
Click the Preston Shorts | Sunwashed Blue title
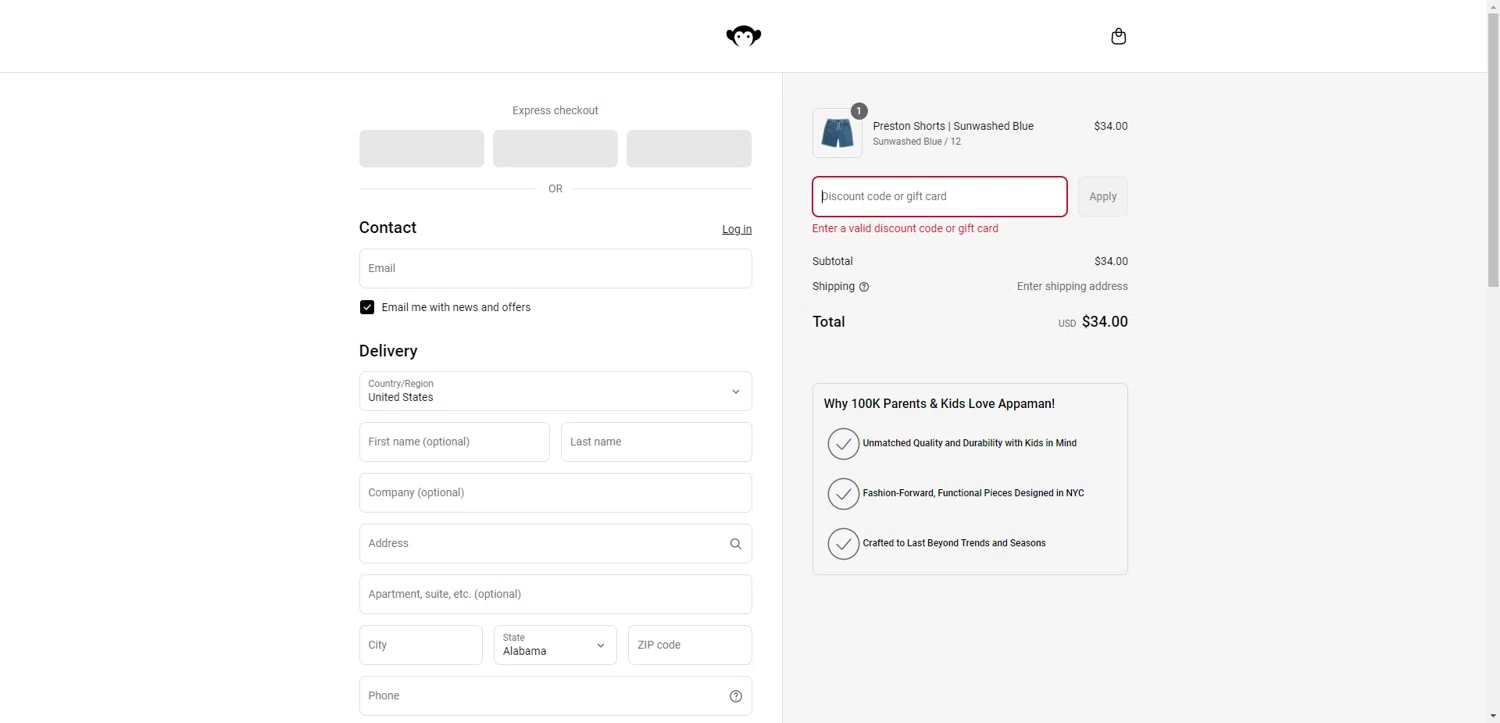[x=953, y=126]
